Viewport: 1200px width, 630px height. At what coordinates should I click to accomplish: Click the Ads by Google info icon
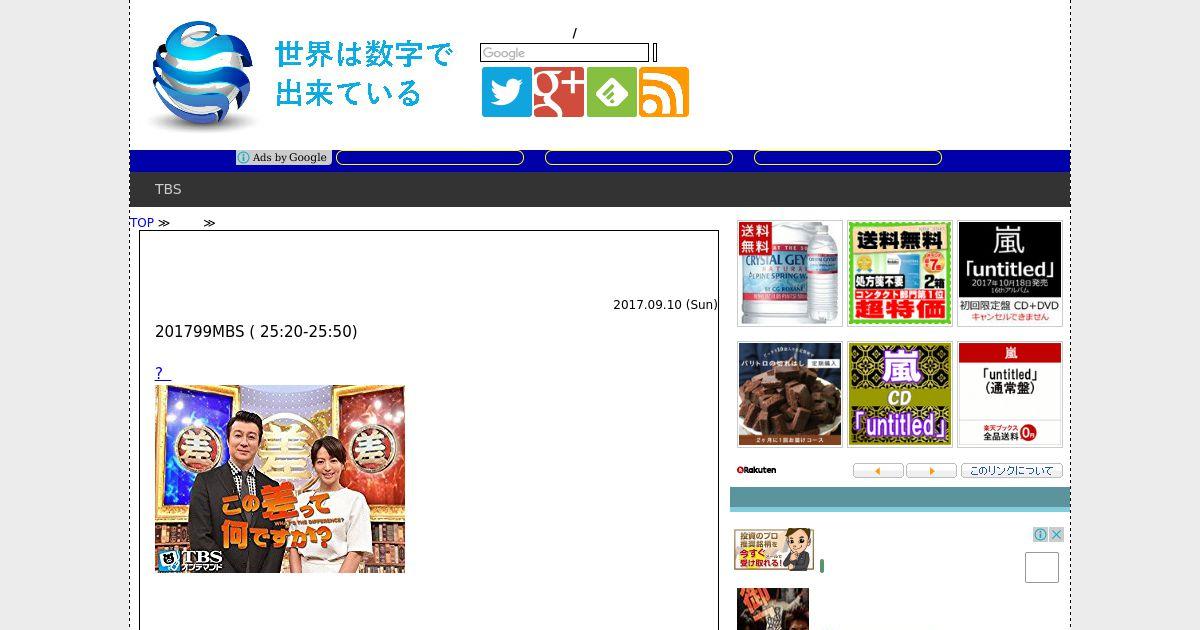coord(243,158)
